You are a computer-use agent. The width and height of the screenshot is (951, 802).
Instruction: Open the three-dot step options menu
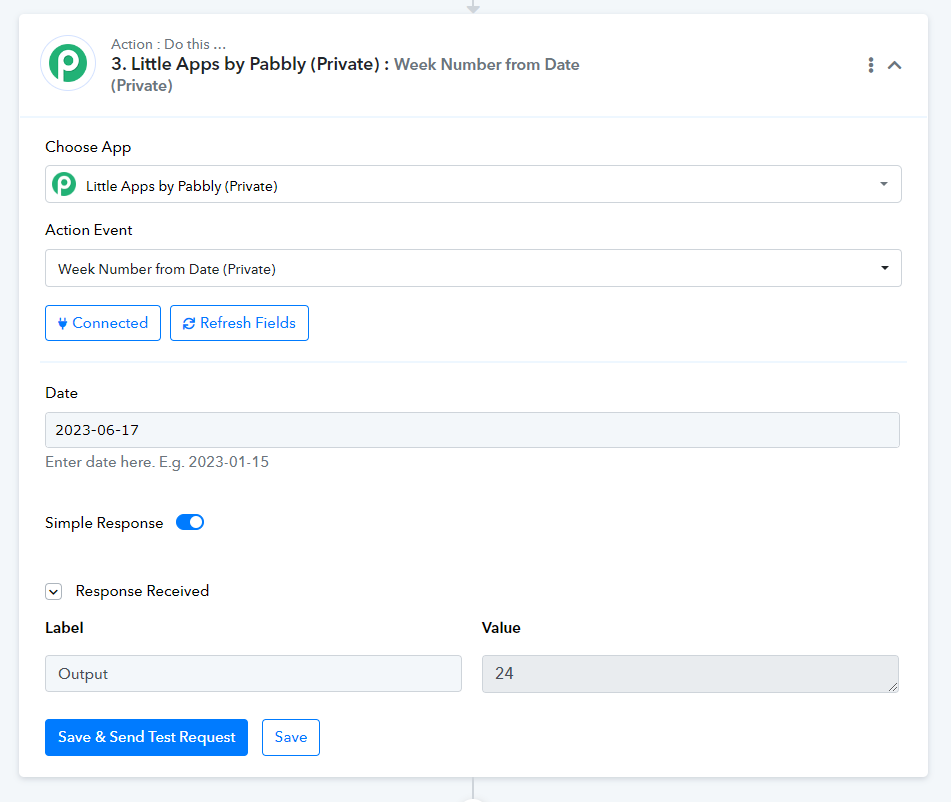[871, 65]
